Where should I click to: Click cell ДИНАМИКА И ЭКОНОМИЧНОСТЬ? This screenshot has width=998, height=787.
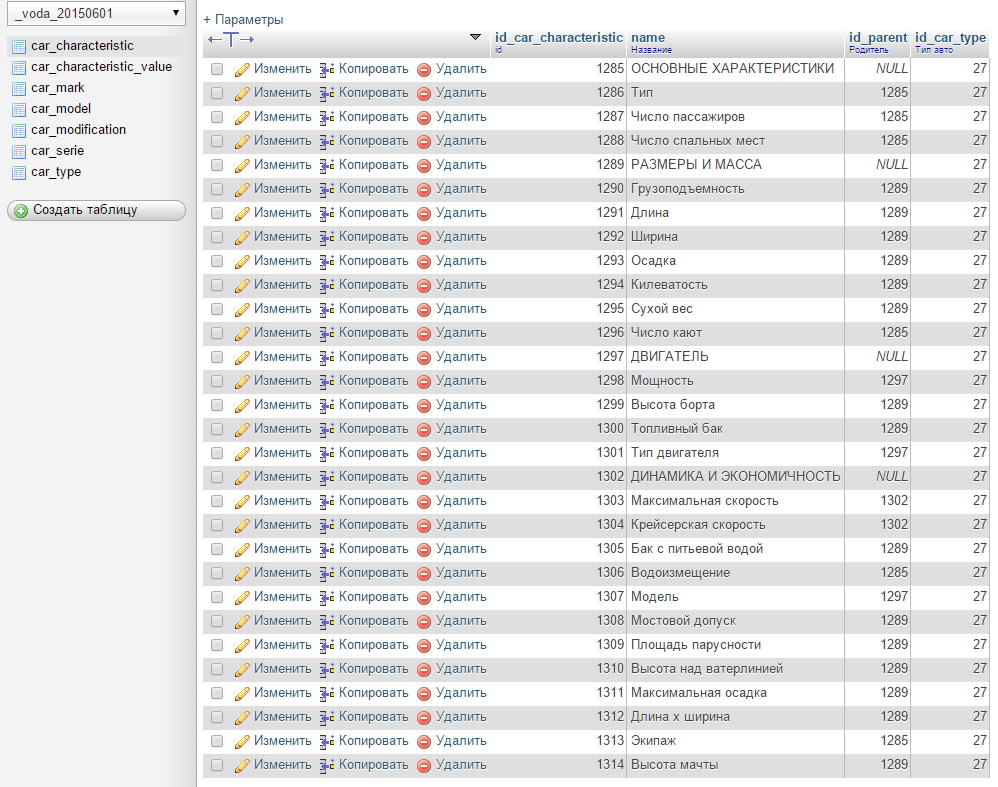coord(735,477)
